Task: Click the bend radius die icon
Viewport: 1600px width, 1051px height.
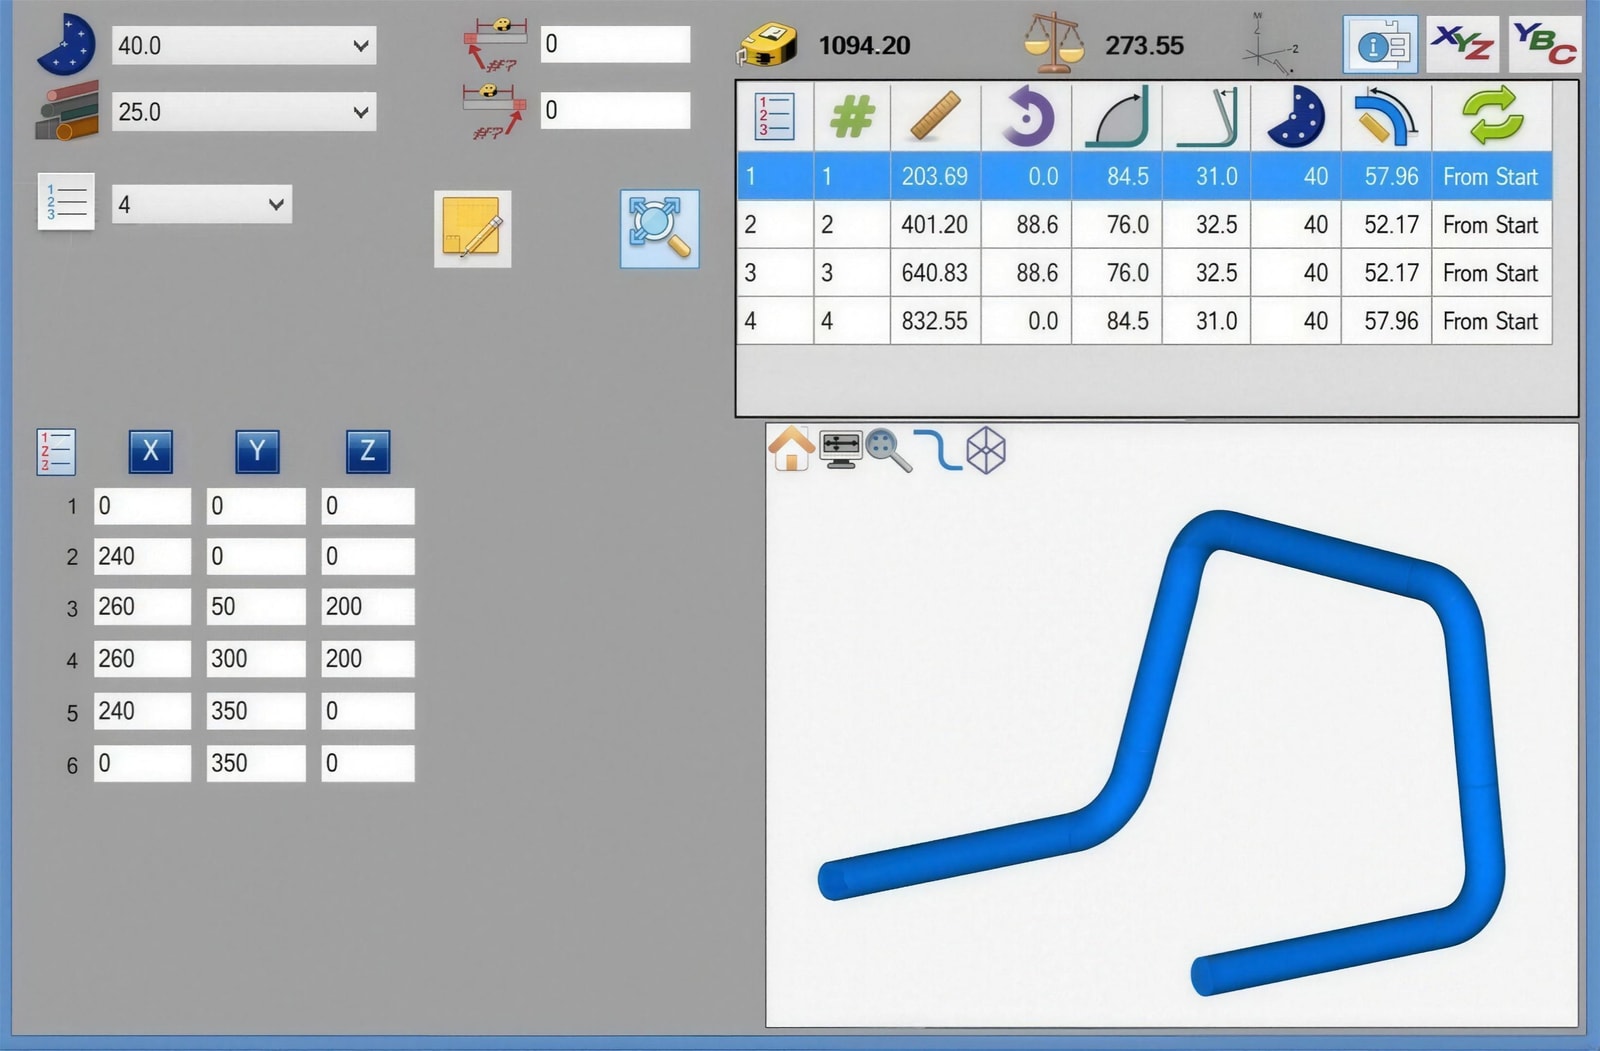Action: 66,45
